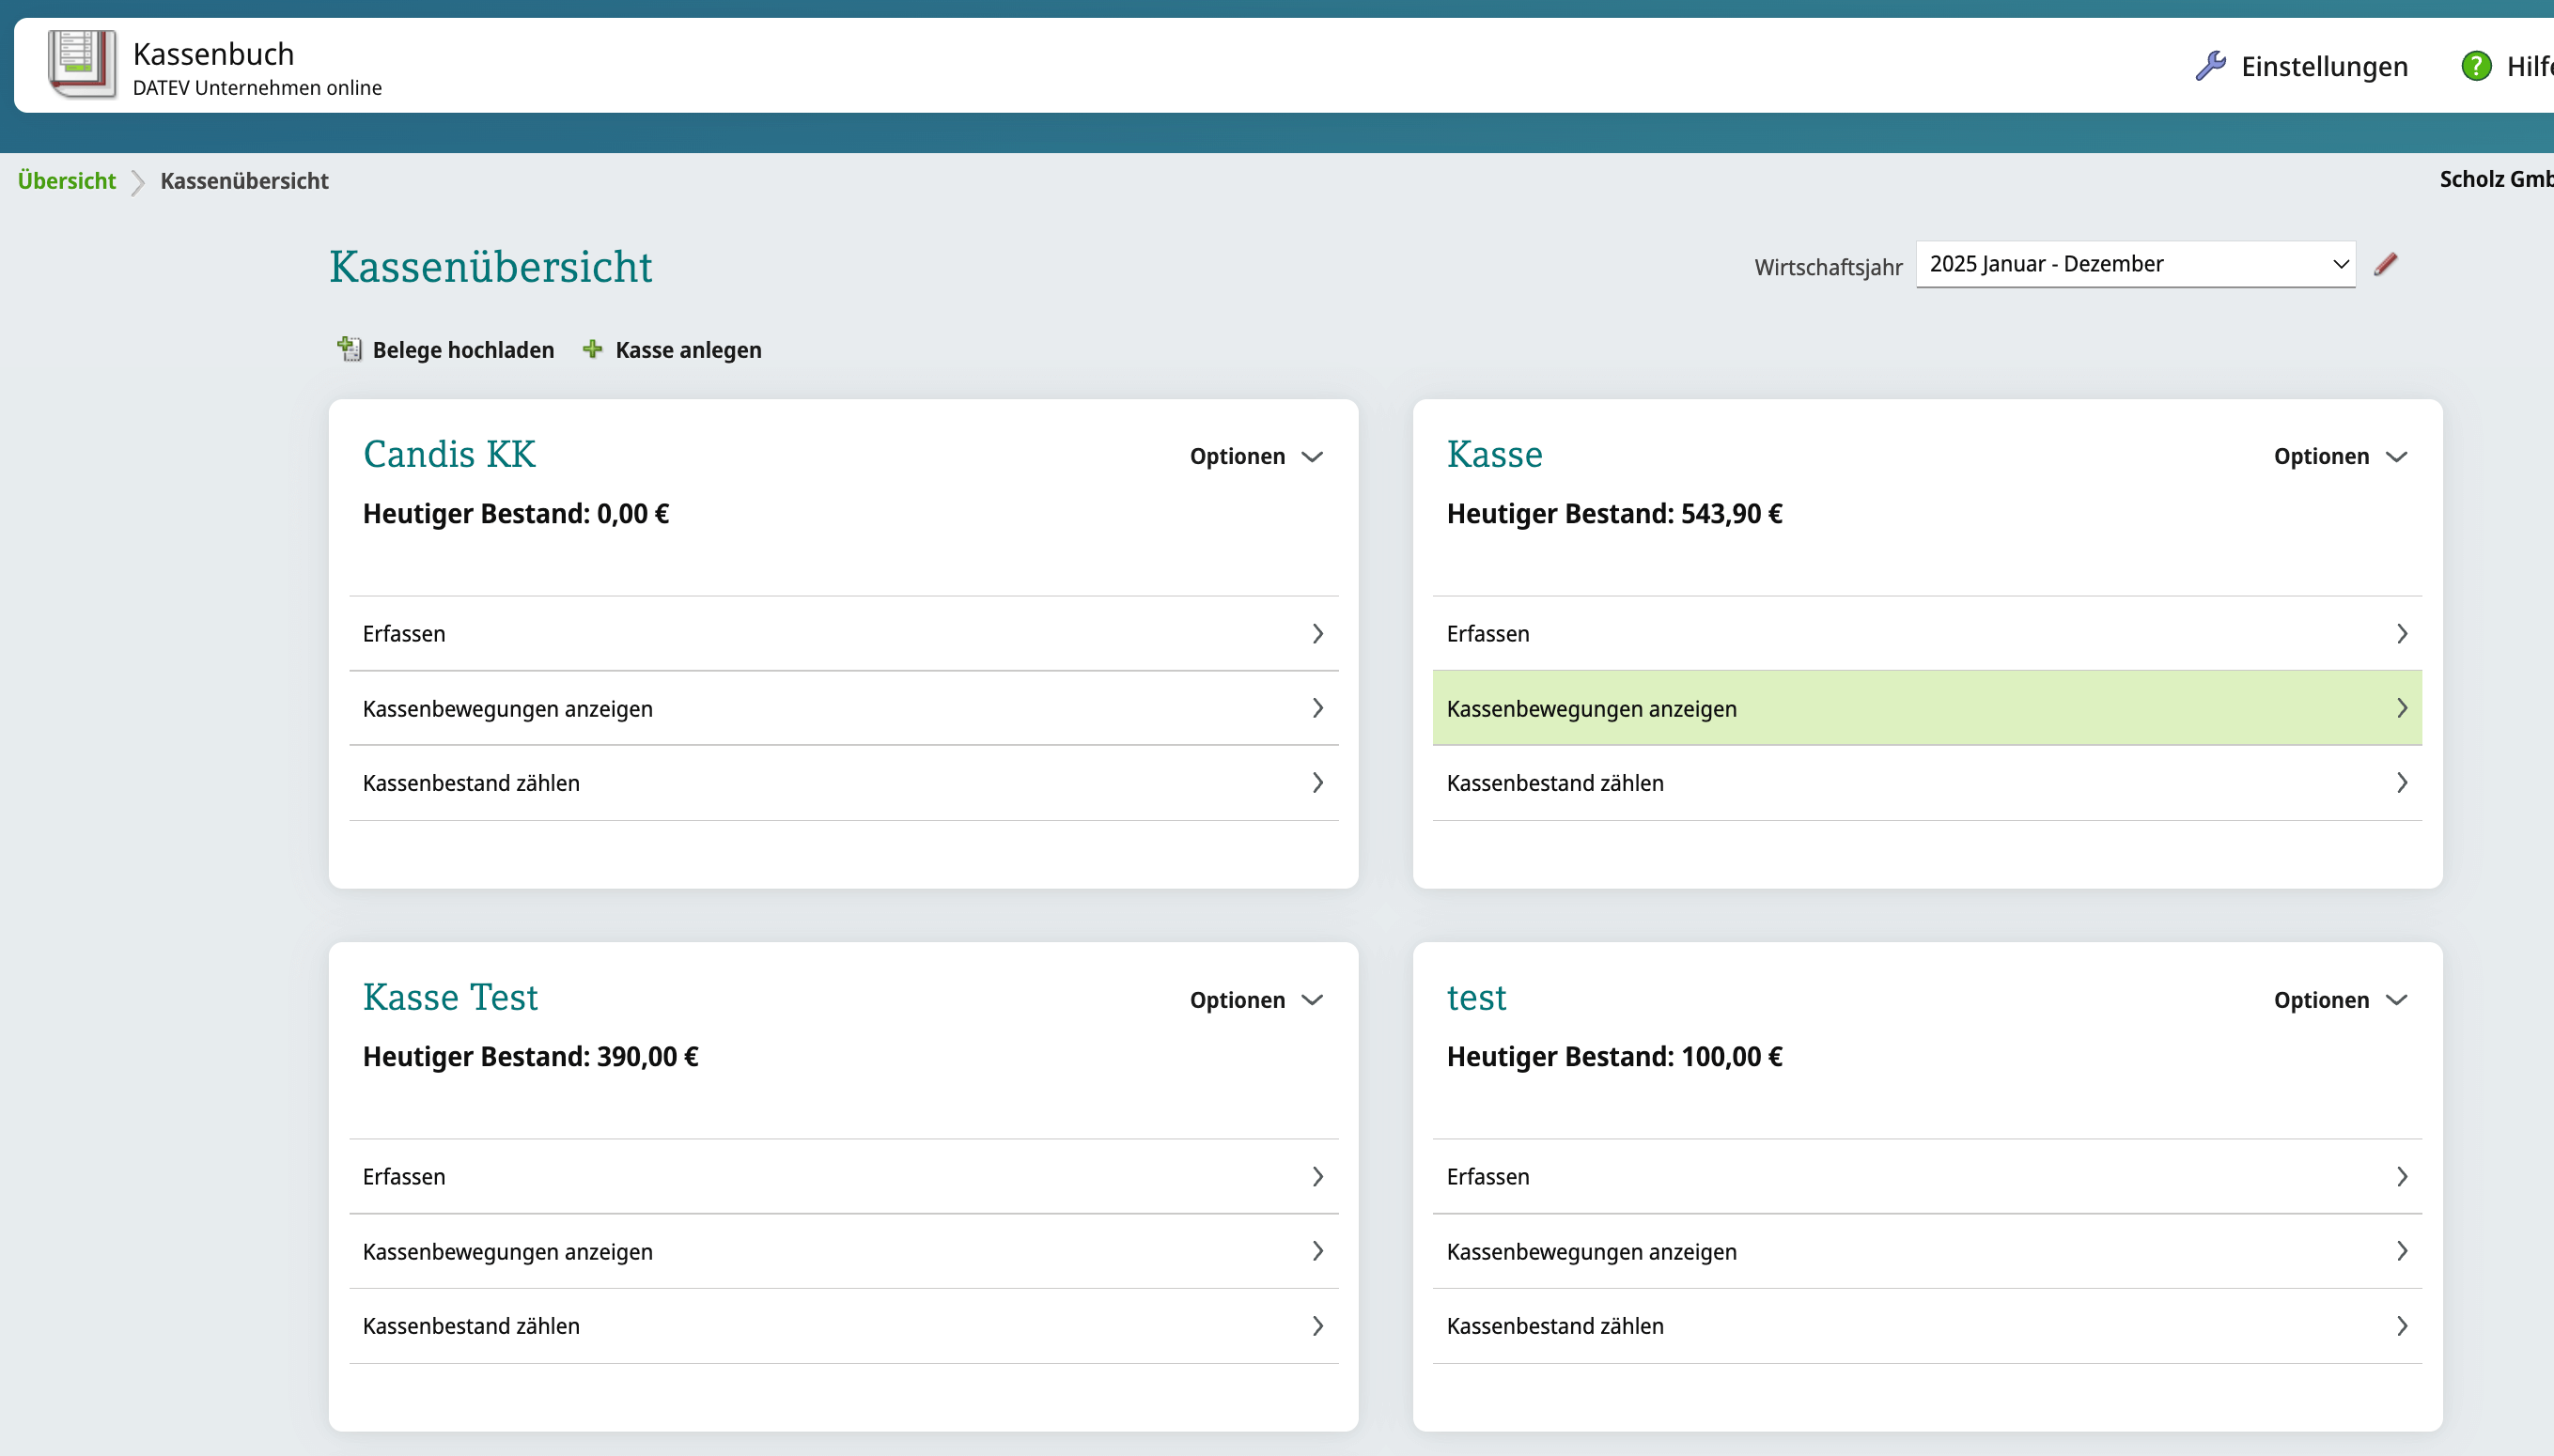Viewport: 2554px width, 1456px height.
Task: Click the red pencil edit Wirtschaftsjahr icon
Action: 2386,264
